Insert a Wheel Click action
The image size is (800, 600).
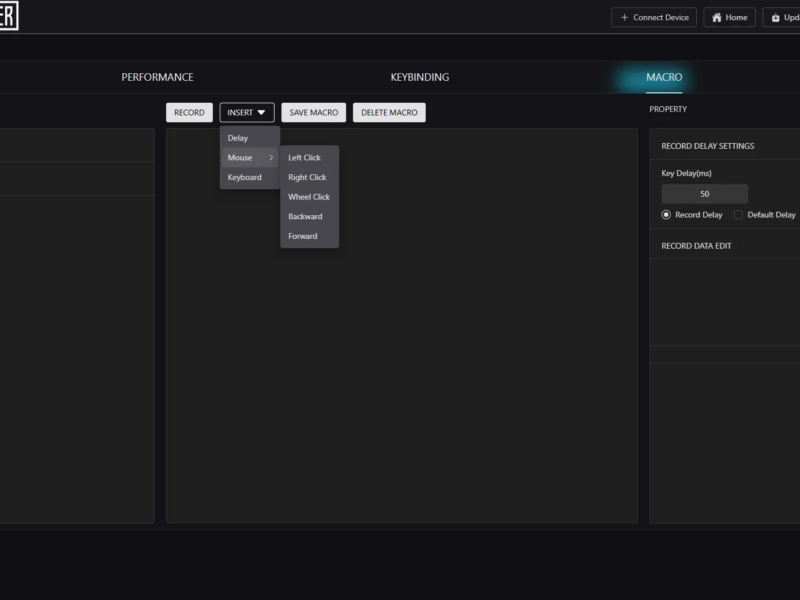click(x=309, y=197)
